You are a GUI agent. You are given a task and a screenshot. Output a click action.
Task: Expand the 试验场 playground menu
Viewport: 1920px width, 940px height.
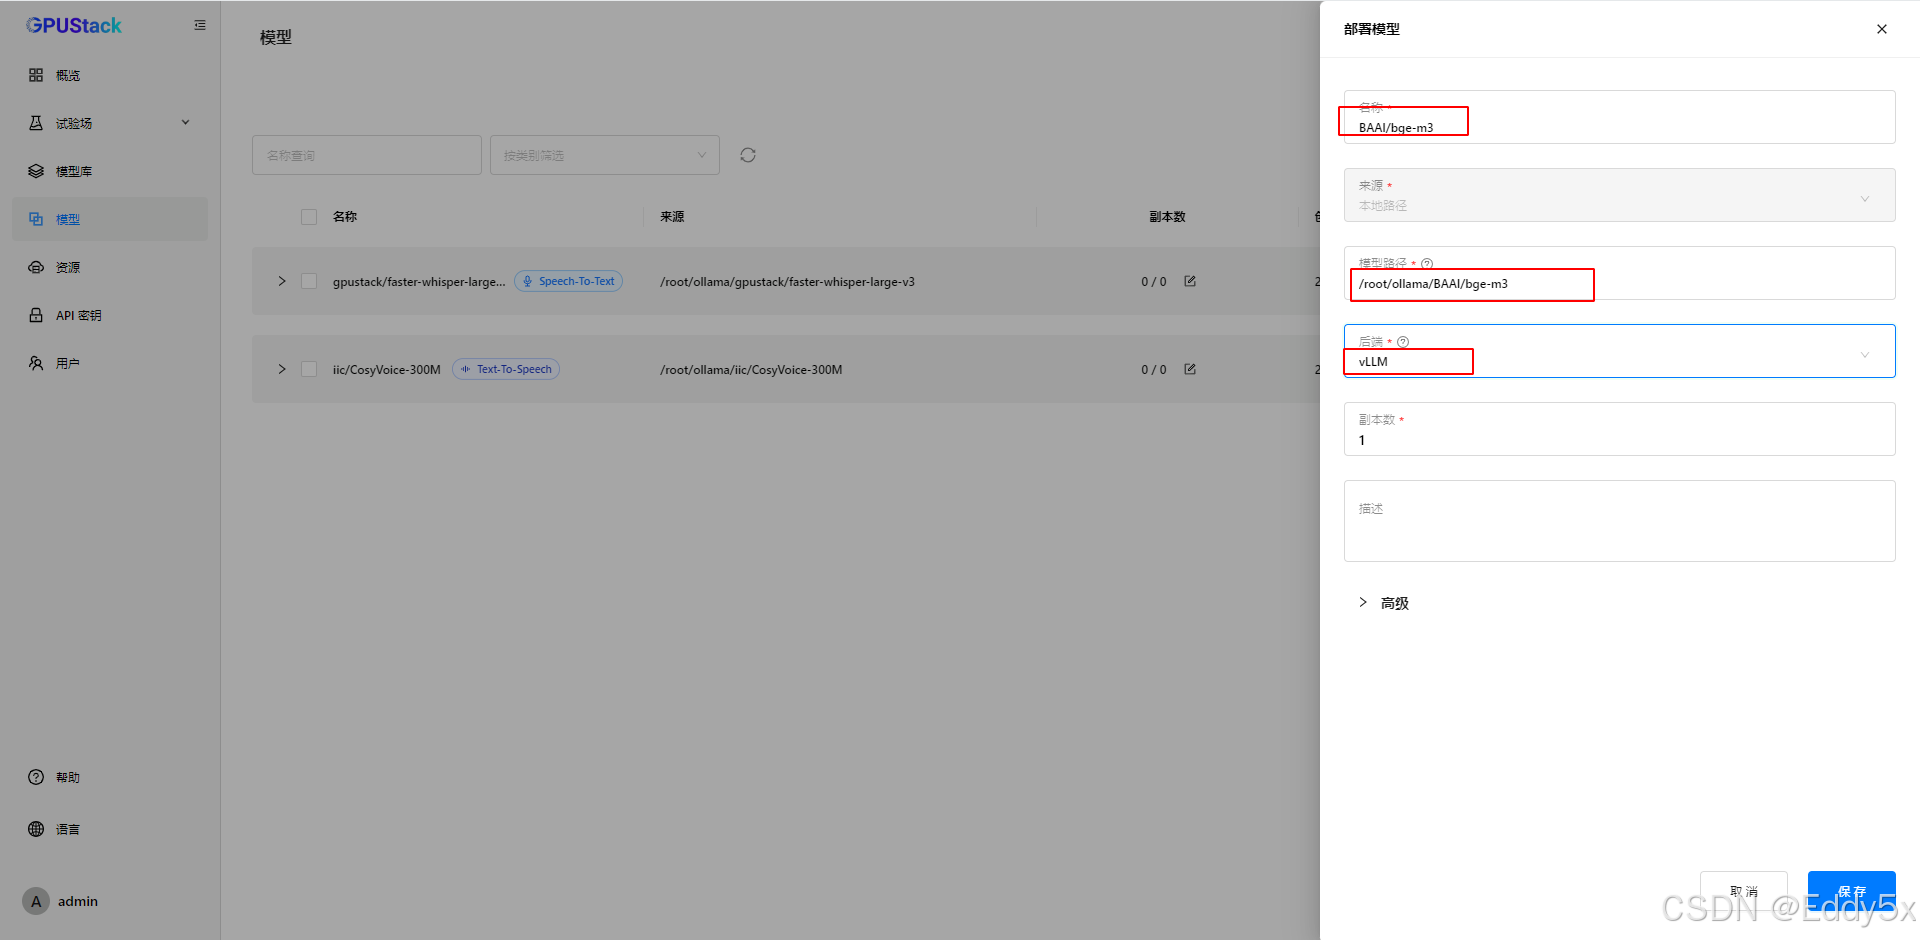click(x=110, y=123)
